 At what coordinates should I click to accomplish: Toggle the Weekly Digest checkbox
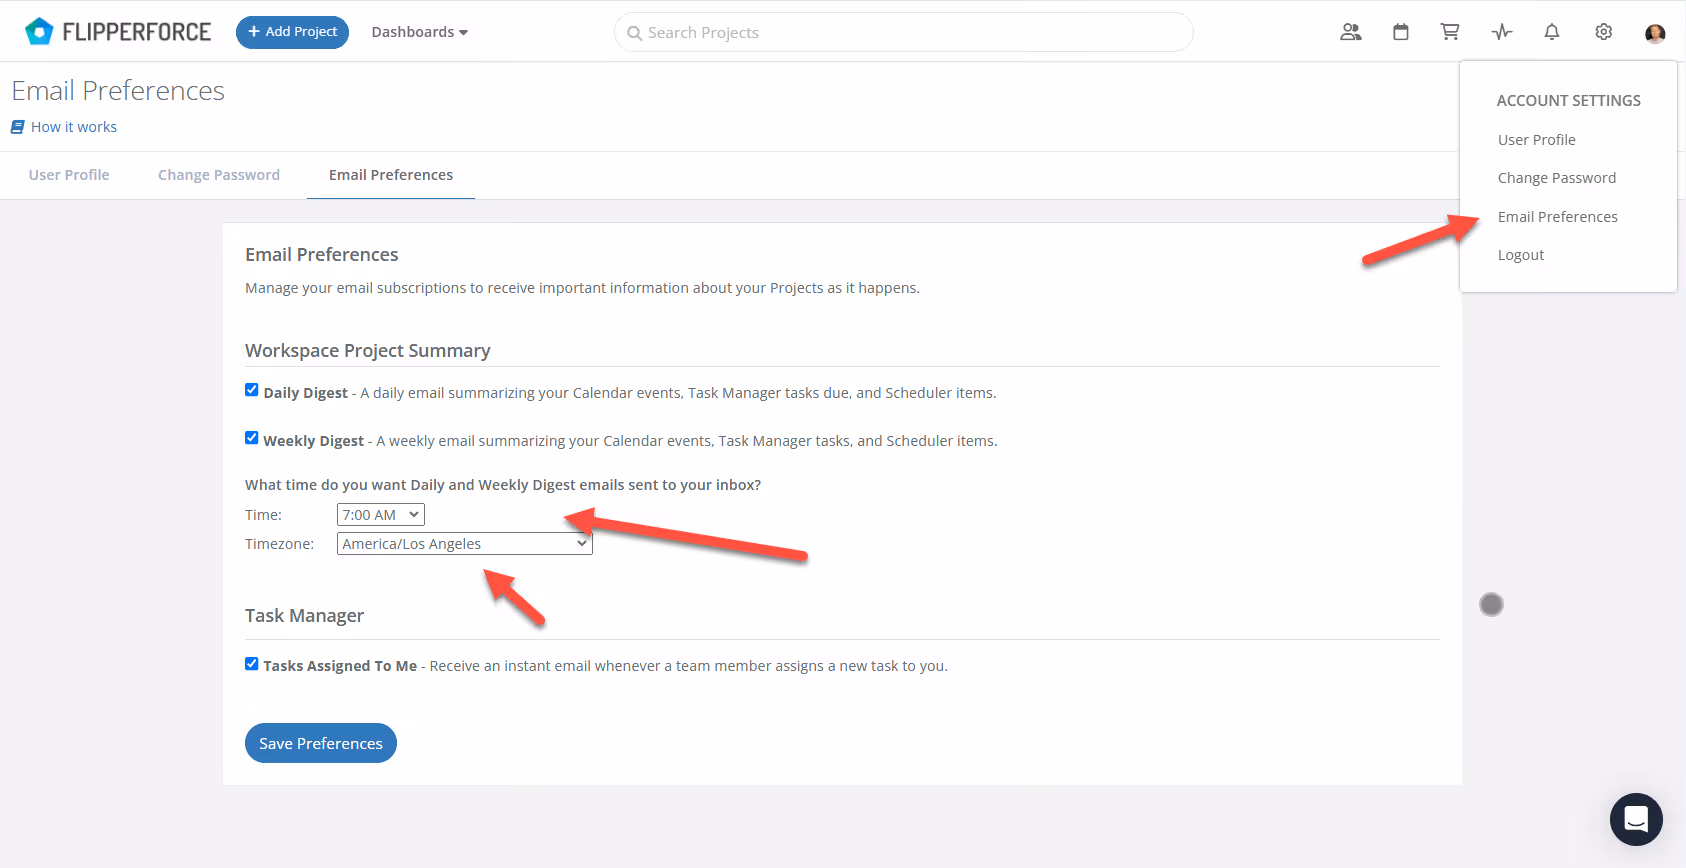coord(252,438)
